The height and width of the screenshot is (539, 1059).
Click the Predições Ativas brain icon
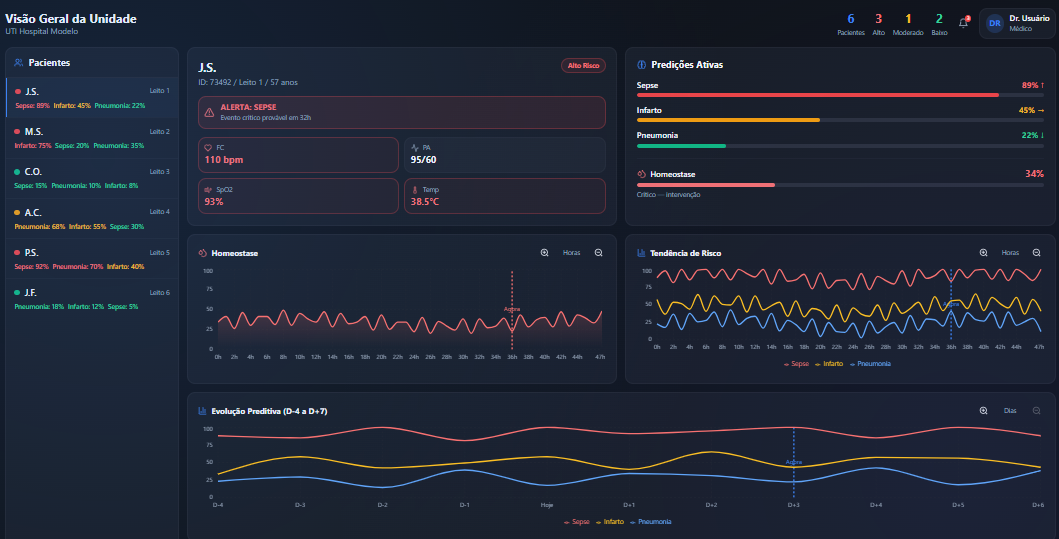click(642, 65)
